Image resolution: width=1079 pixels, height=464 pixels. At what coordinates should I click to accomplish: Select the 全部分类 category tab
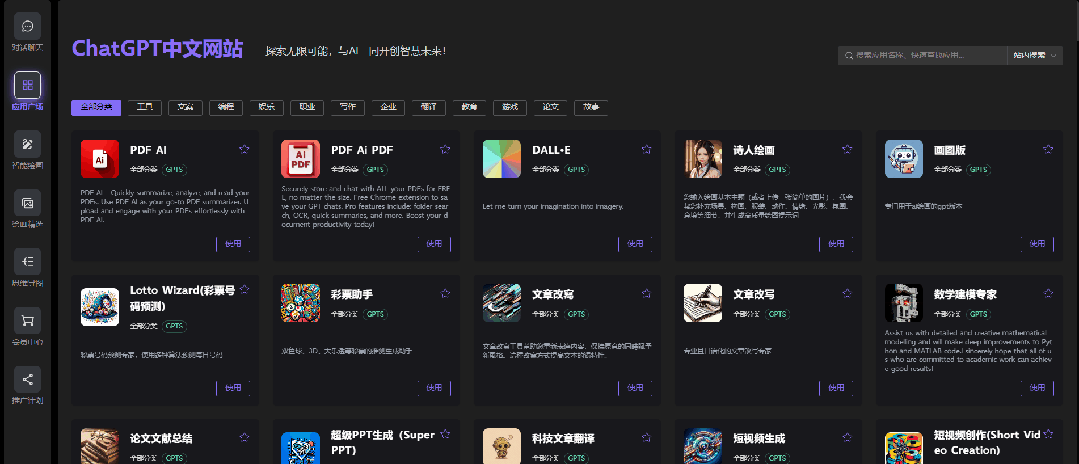pyautogui.click(x=96, y=107)
